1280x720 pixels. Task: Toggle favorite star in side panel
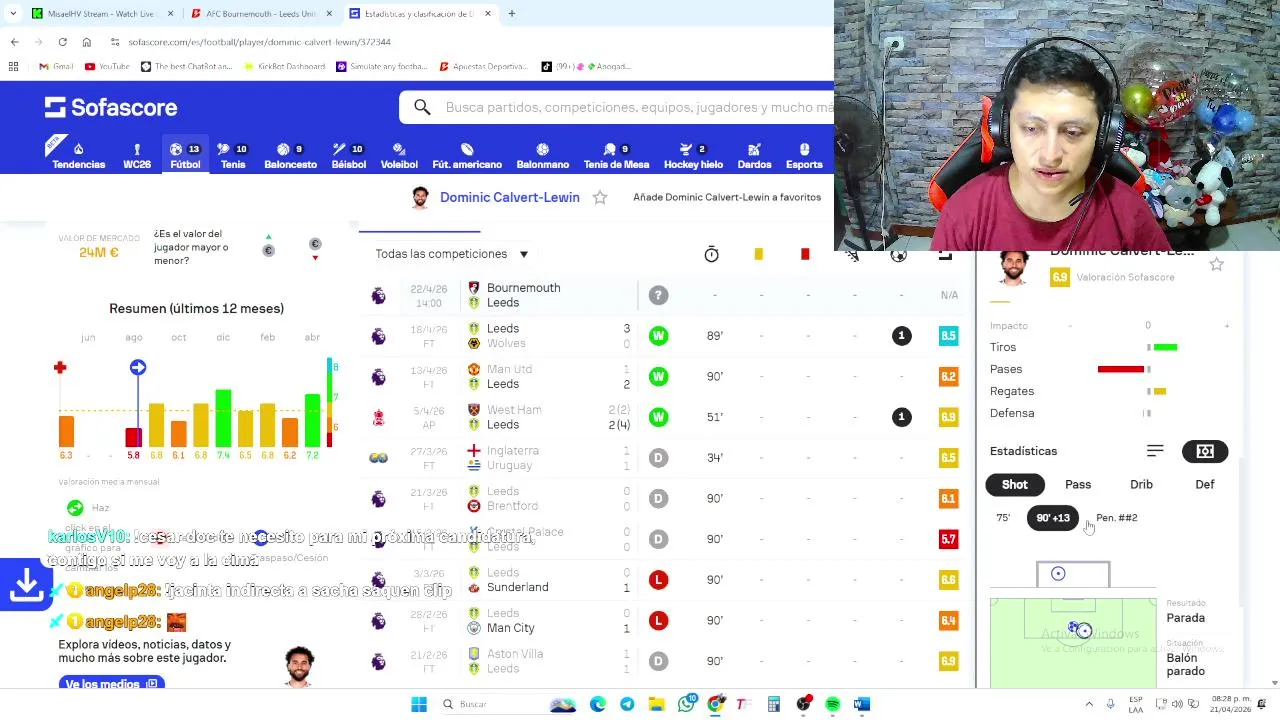point(1216,264)
